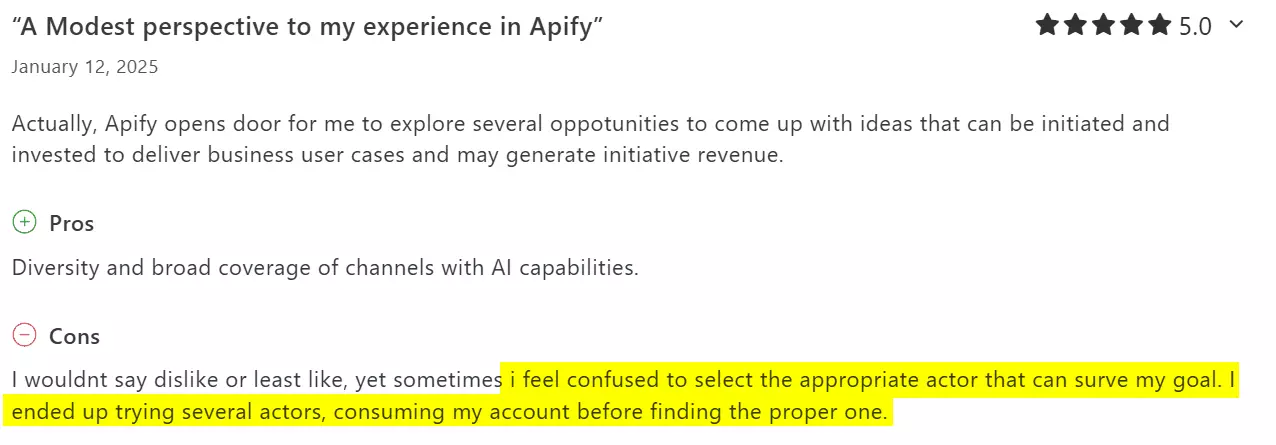Select the fifth rating star
This screenshot has width=1276, height=445.
pyautogui.click(x=1159, y=26)
